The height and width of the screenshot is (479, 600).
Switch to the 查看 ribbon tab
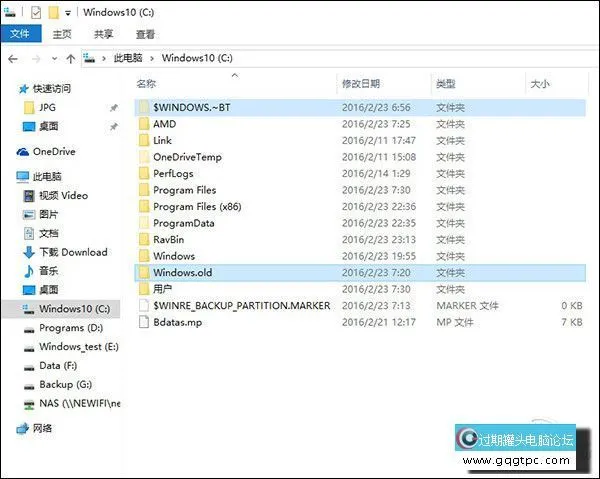coord(145,34)
